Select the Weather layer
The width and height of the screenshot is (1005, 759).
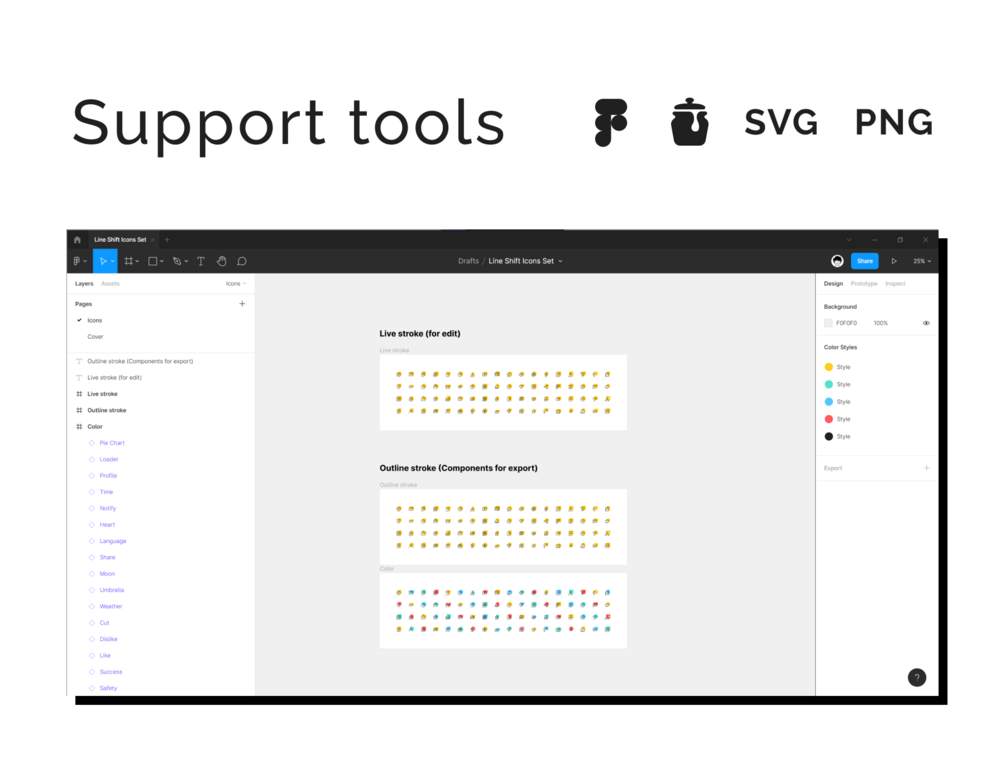click(x=111, y=606)
